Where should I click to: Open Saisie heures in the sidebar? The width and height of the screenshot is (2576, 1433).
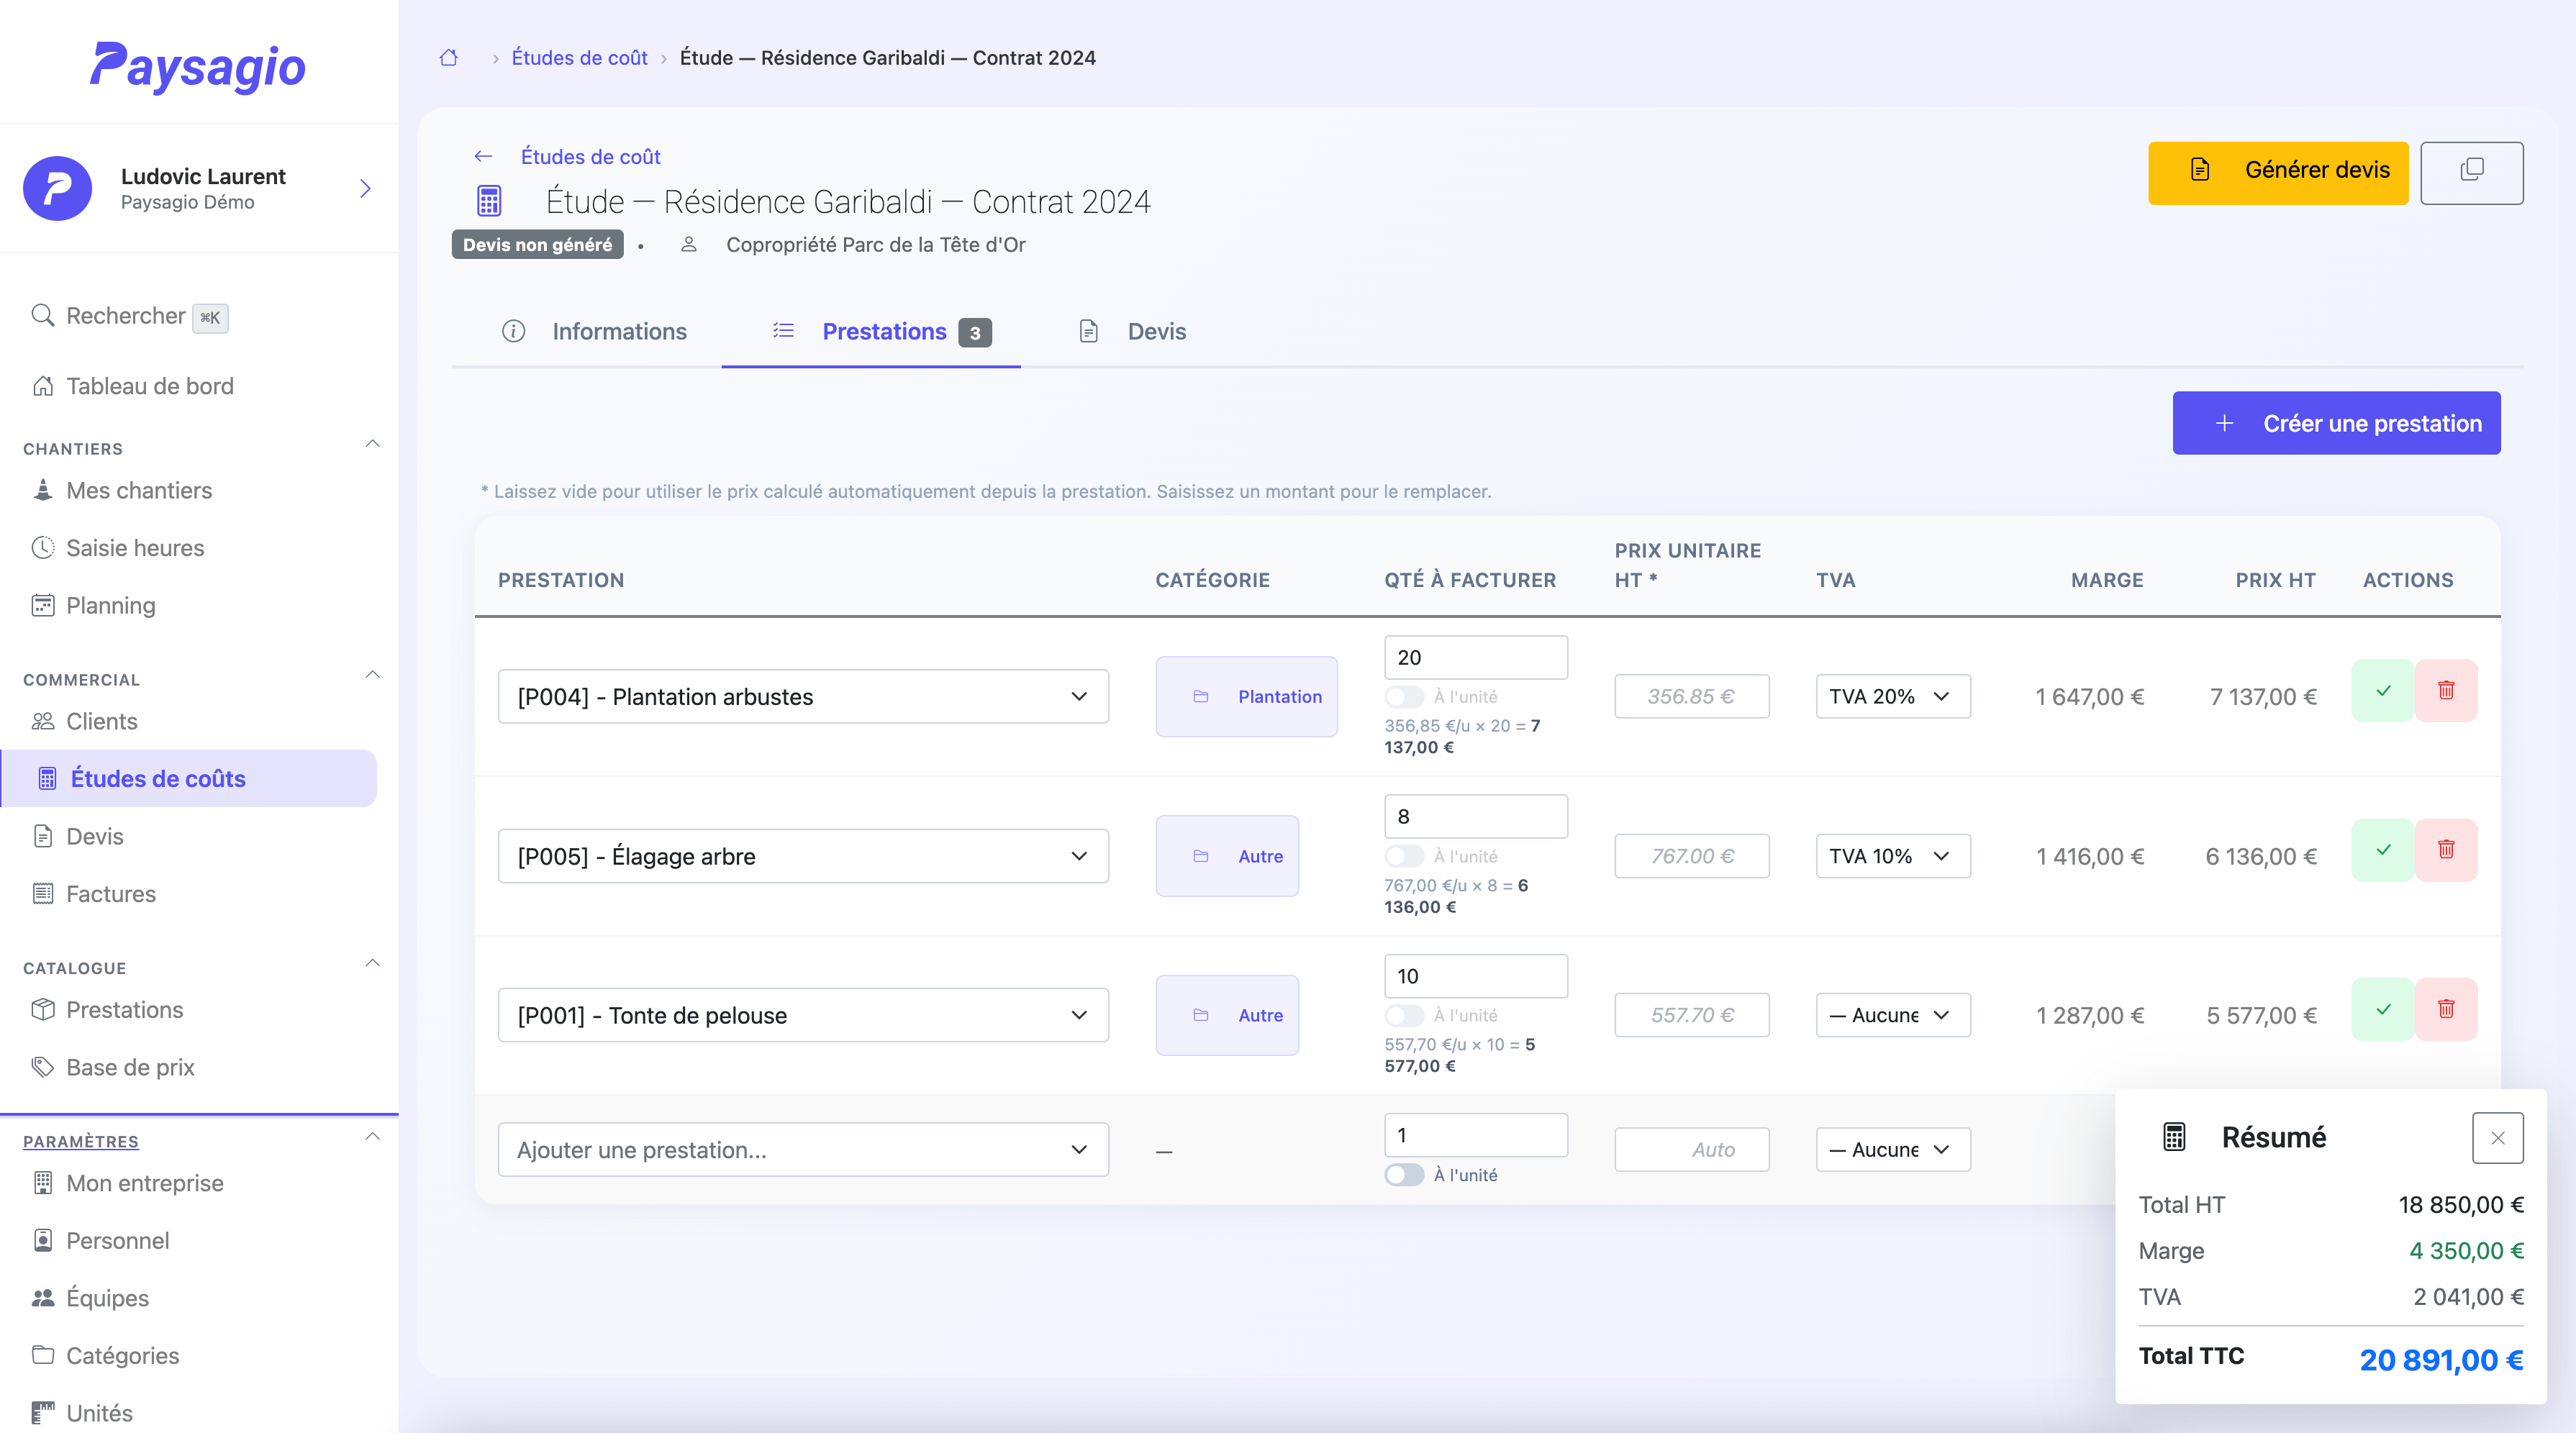click(x=135, y=548)
